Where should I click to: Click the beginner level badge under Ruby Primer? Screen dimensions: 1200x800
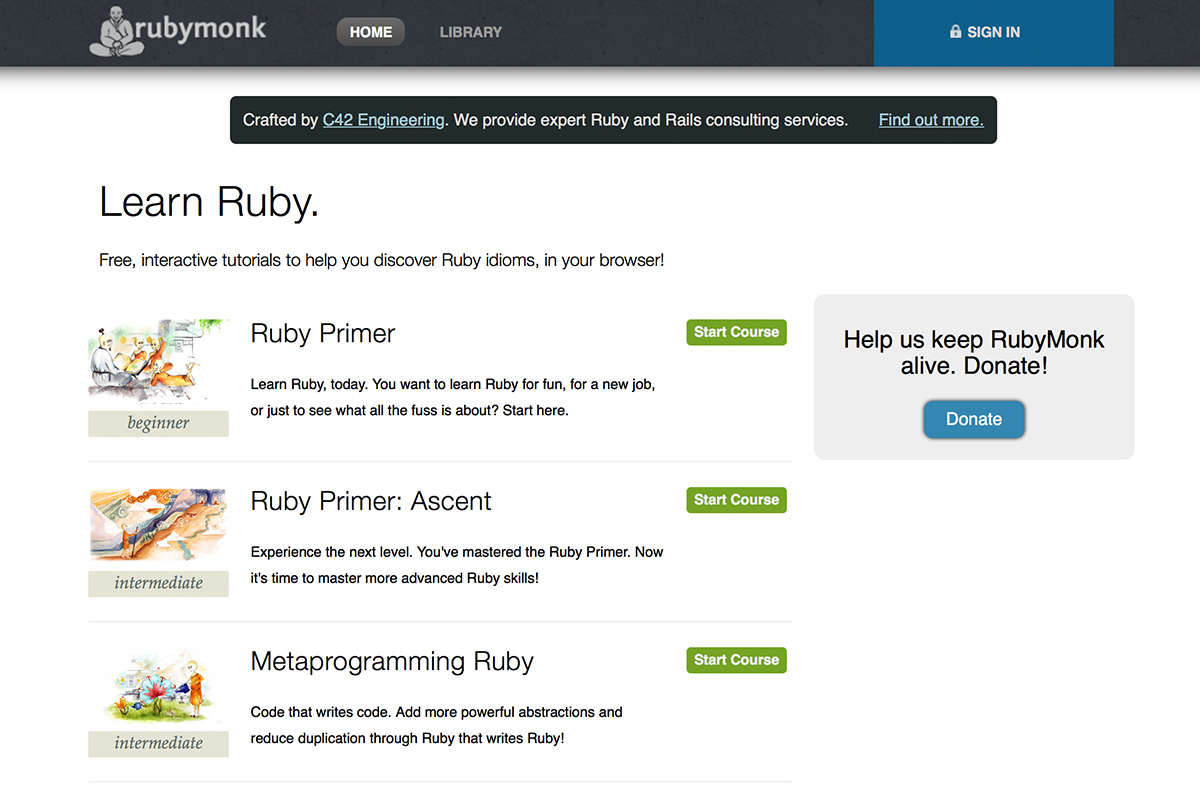pyautogui.click(x=158, y=423)
